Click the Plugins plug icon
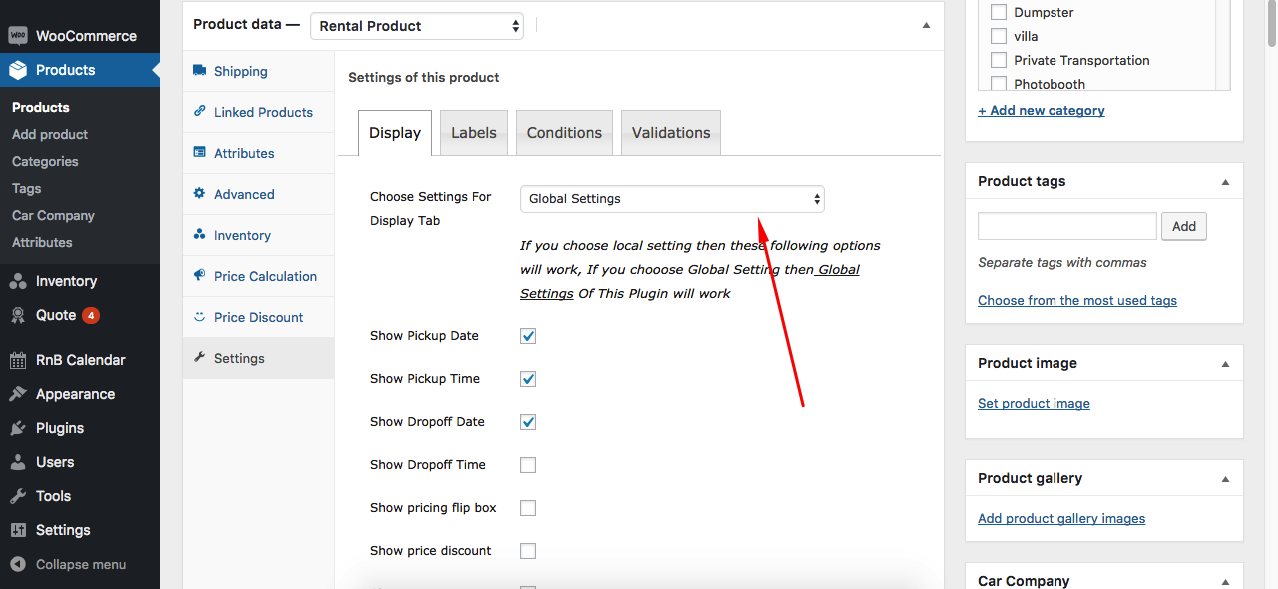Screen dimensions: 1278x589 coord(17,428)
